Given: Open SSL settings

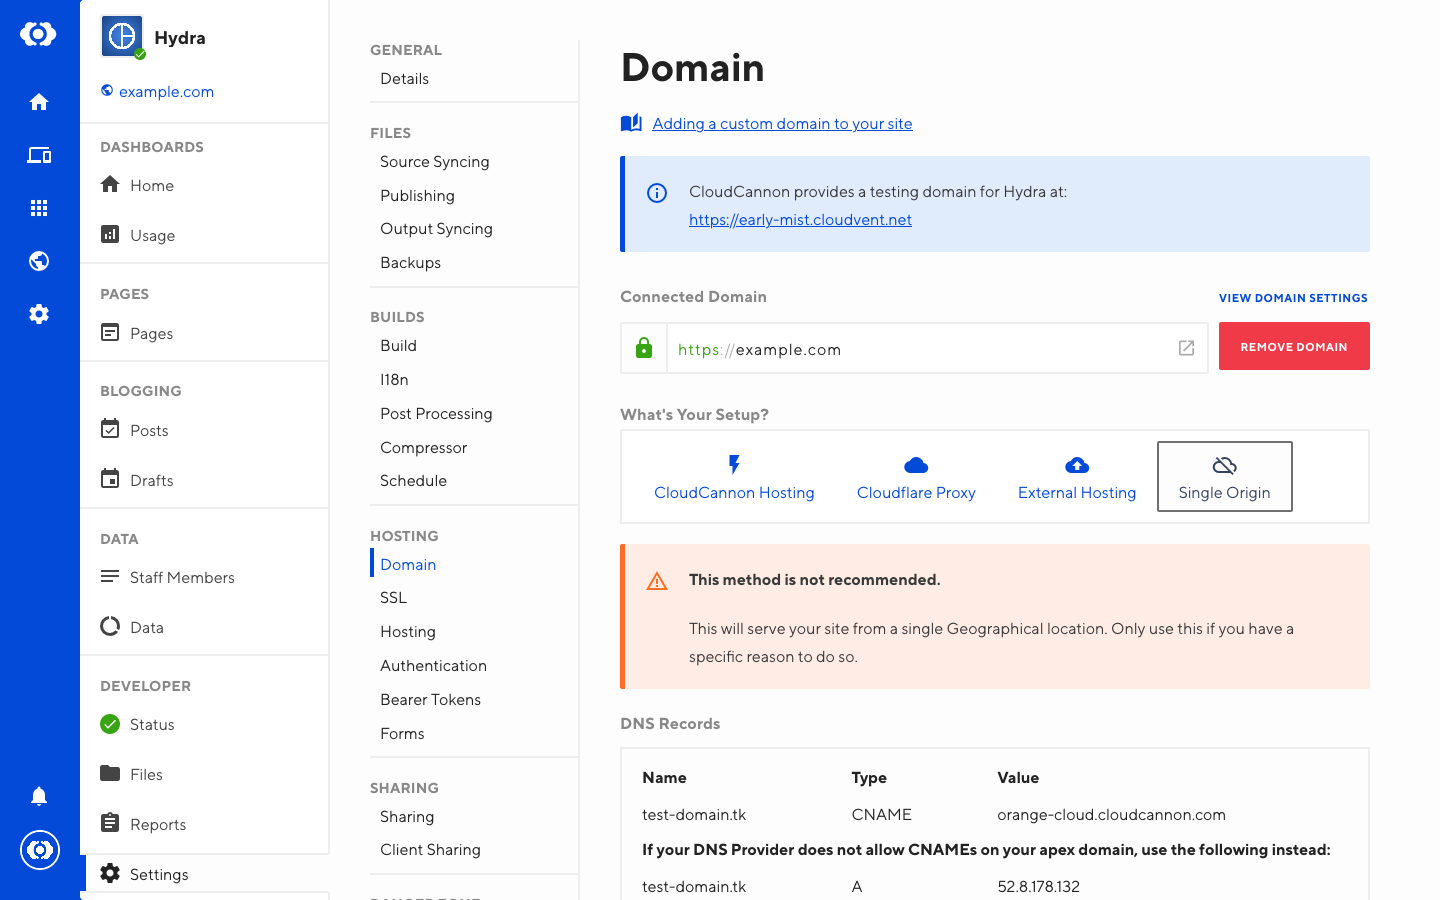Looking at the screenshot, I should pos(393,598).
